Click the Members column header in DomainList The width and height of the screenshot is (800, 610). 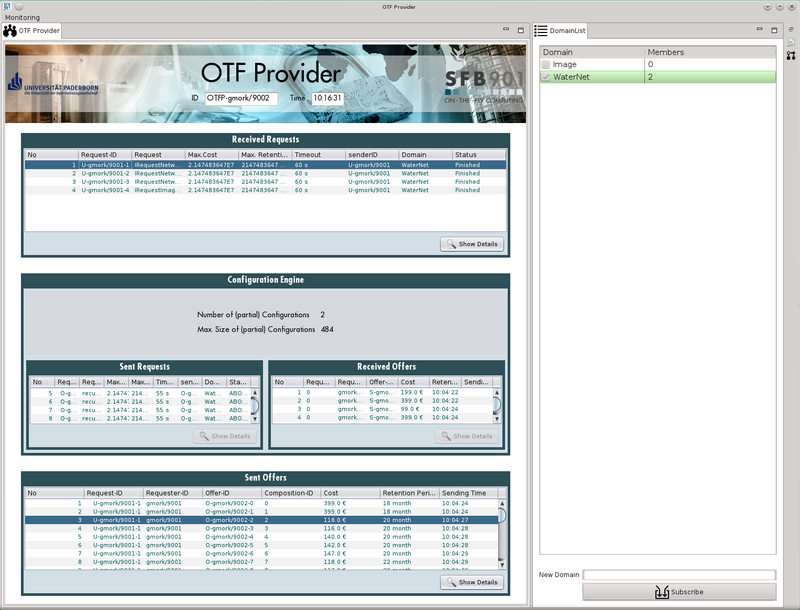710,52
